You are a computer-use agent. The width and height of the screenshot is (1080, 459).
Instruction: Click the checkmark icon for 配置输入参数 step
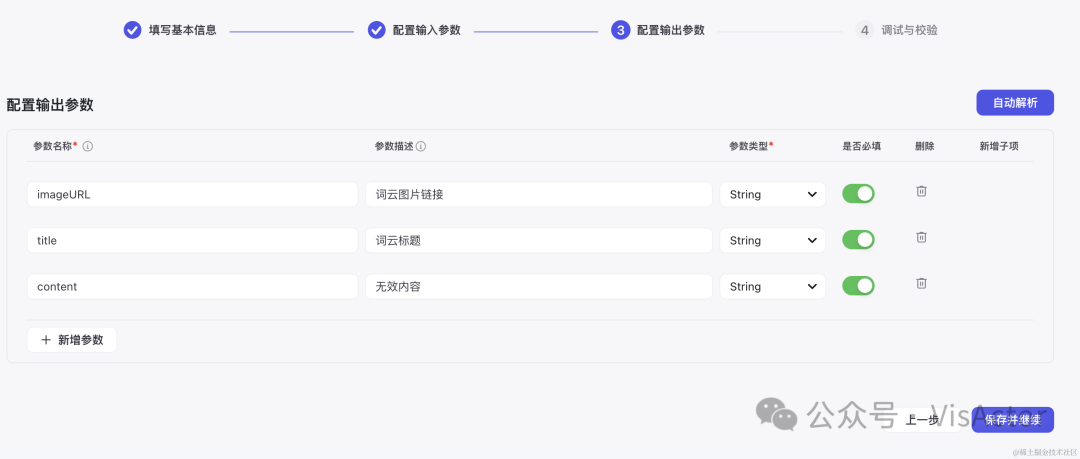[376, 30]
